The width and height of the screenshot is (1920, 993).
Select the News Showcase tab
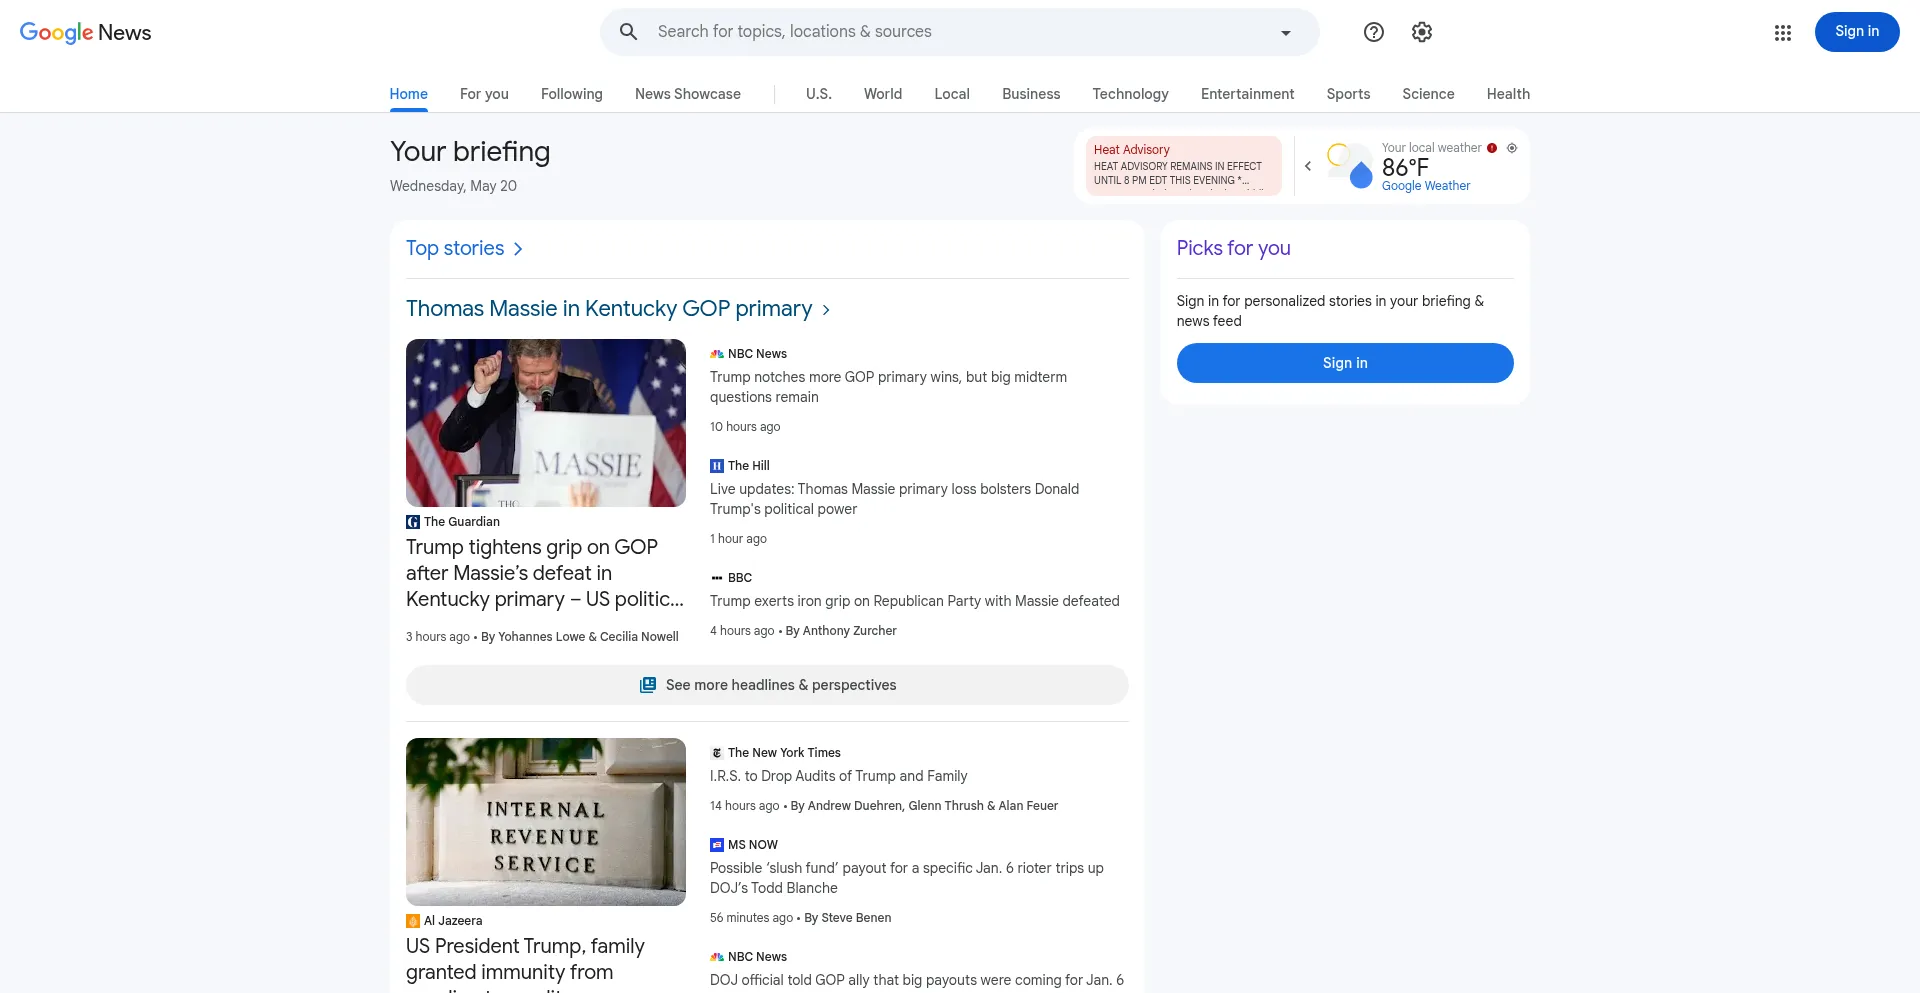[x=688, y=94]
